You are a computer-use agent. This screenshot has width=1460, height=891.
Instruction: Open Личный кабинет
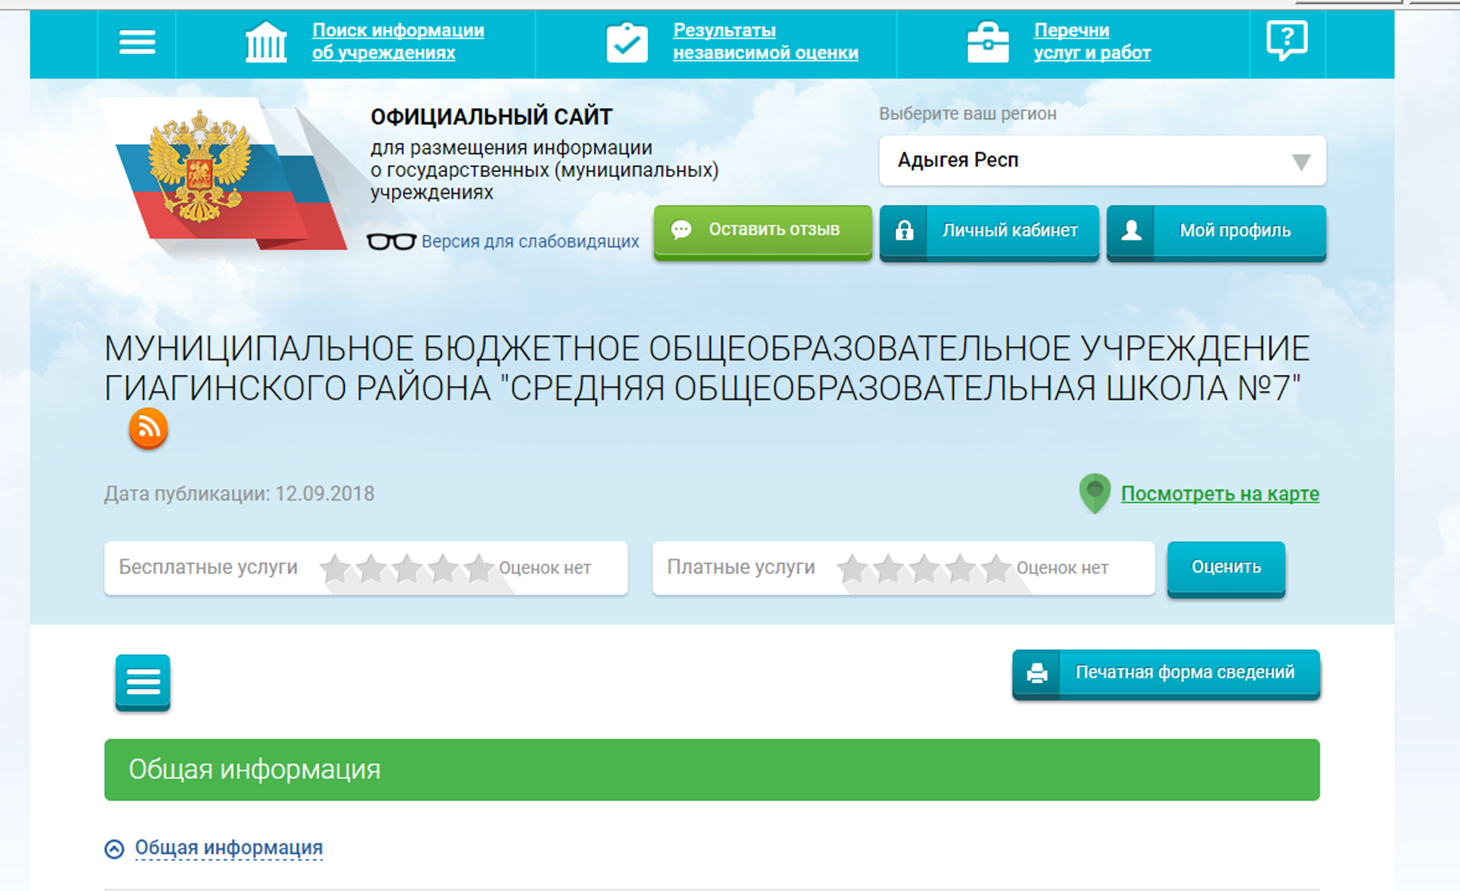click(x=989, y=231)
